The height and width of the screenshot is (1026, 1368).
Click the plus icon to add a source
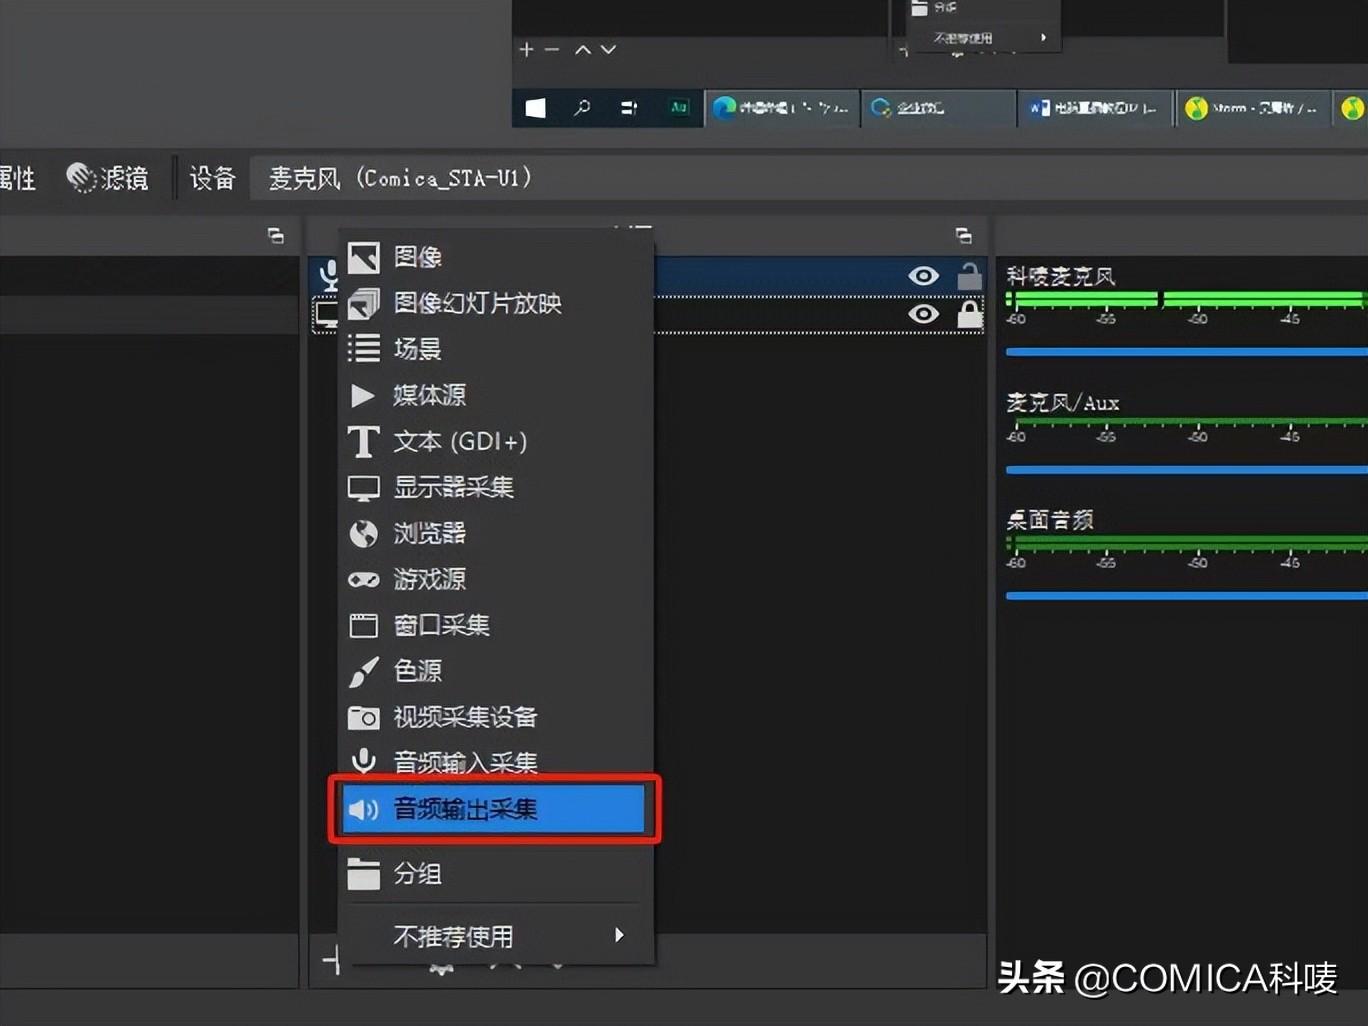525,49
